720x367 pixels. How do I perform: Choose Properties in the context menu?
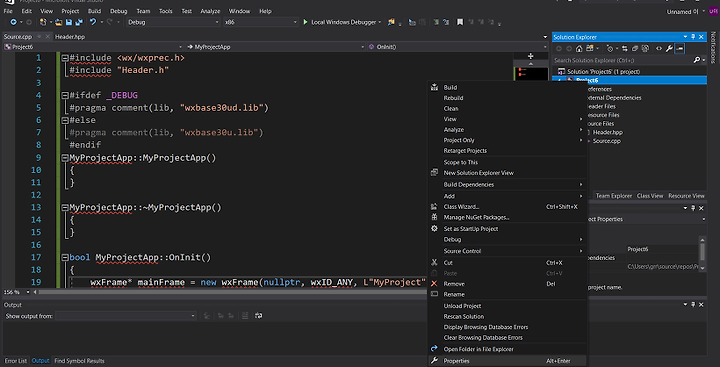click(x=507, y=361)
